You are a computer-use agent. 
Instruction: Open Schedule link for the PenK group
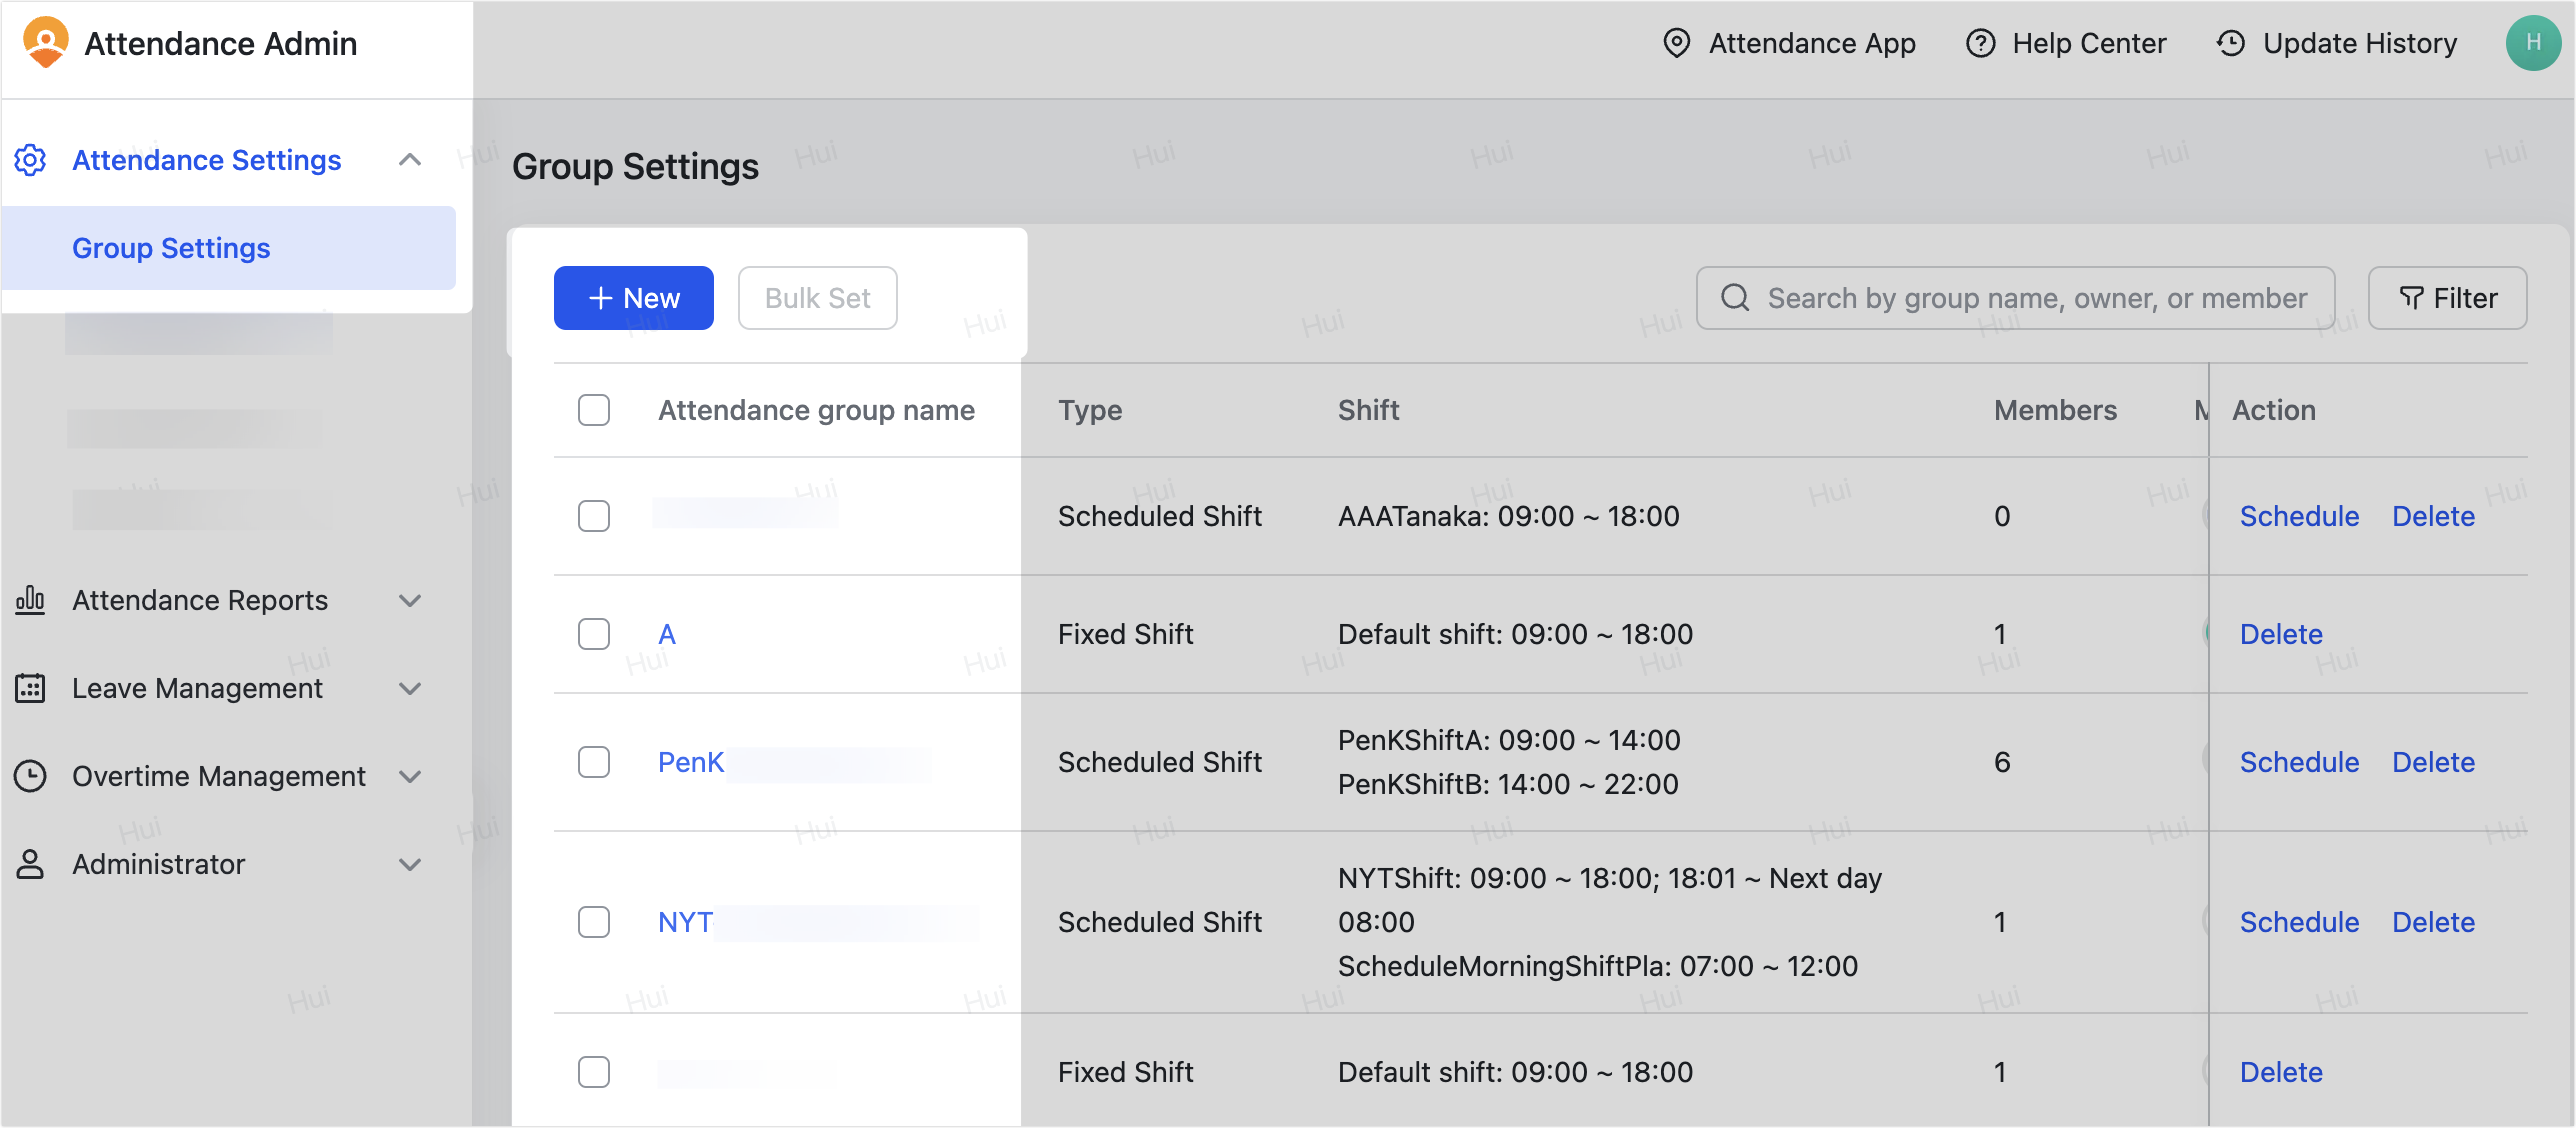coord(2299,762)
